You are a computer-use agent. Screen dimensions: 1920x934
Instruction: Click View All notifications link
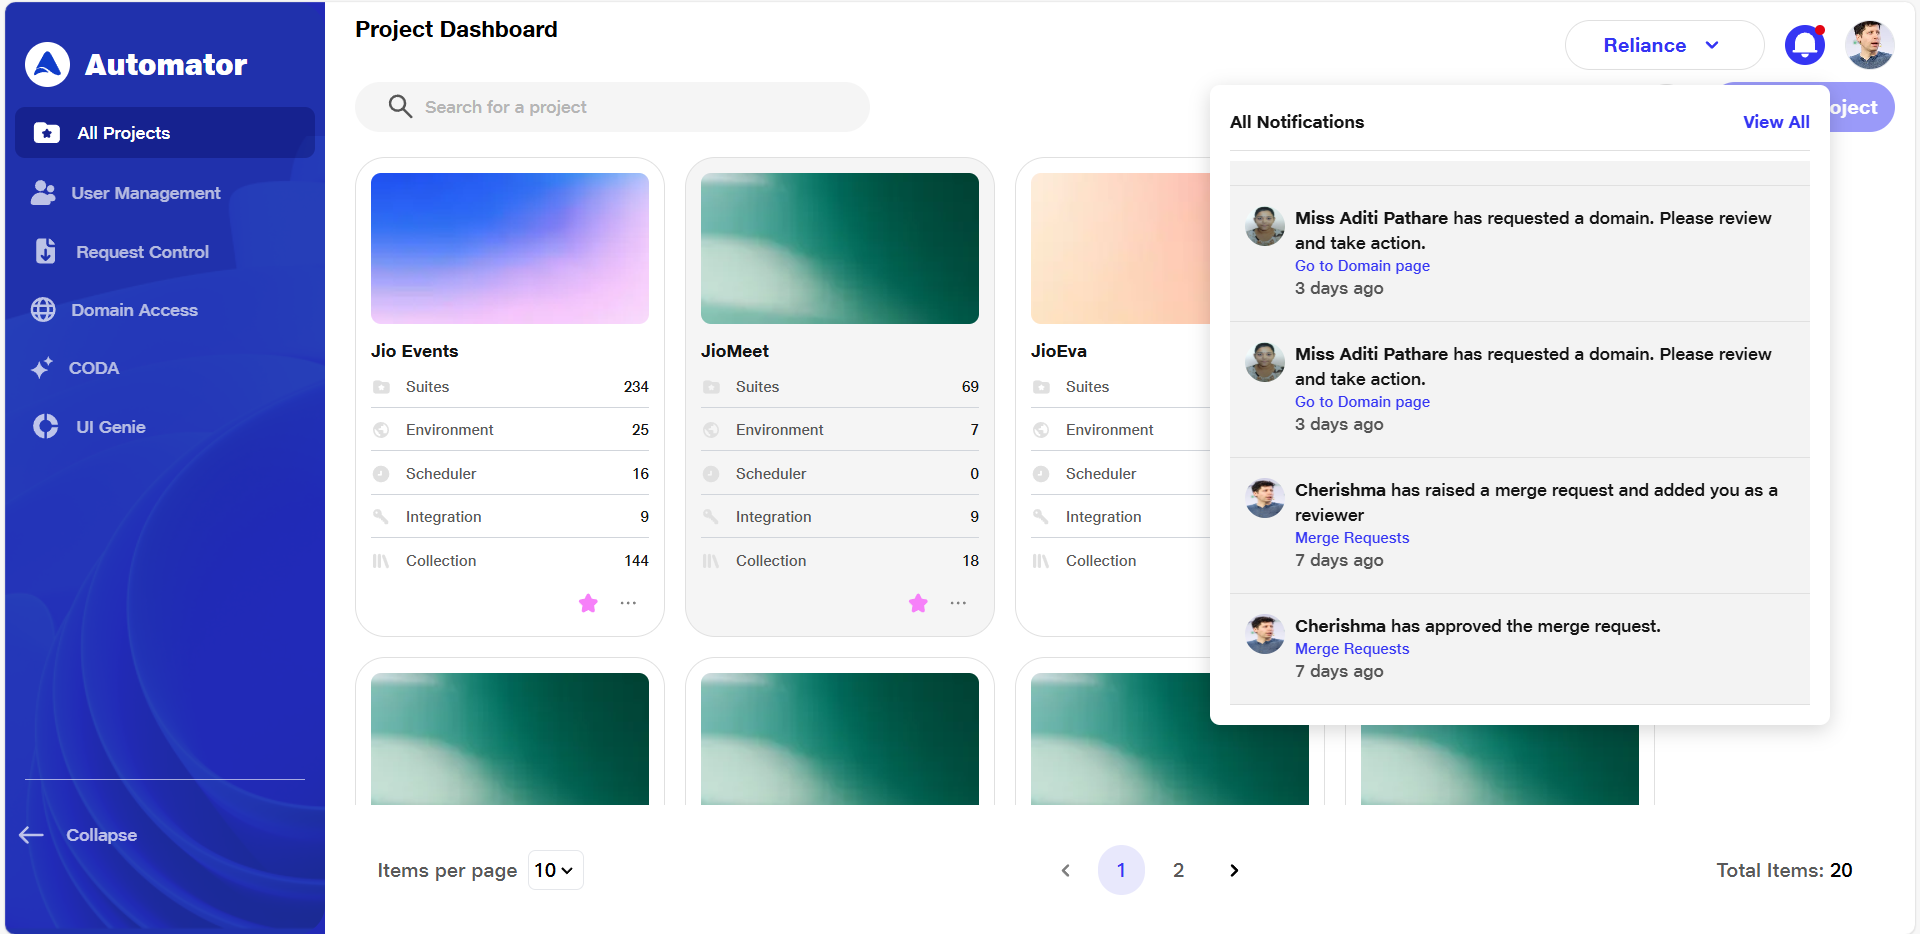1775,122
